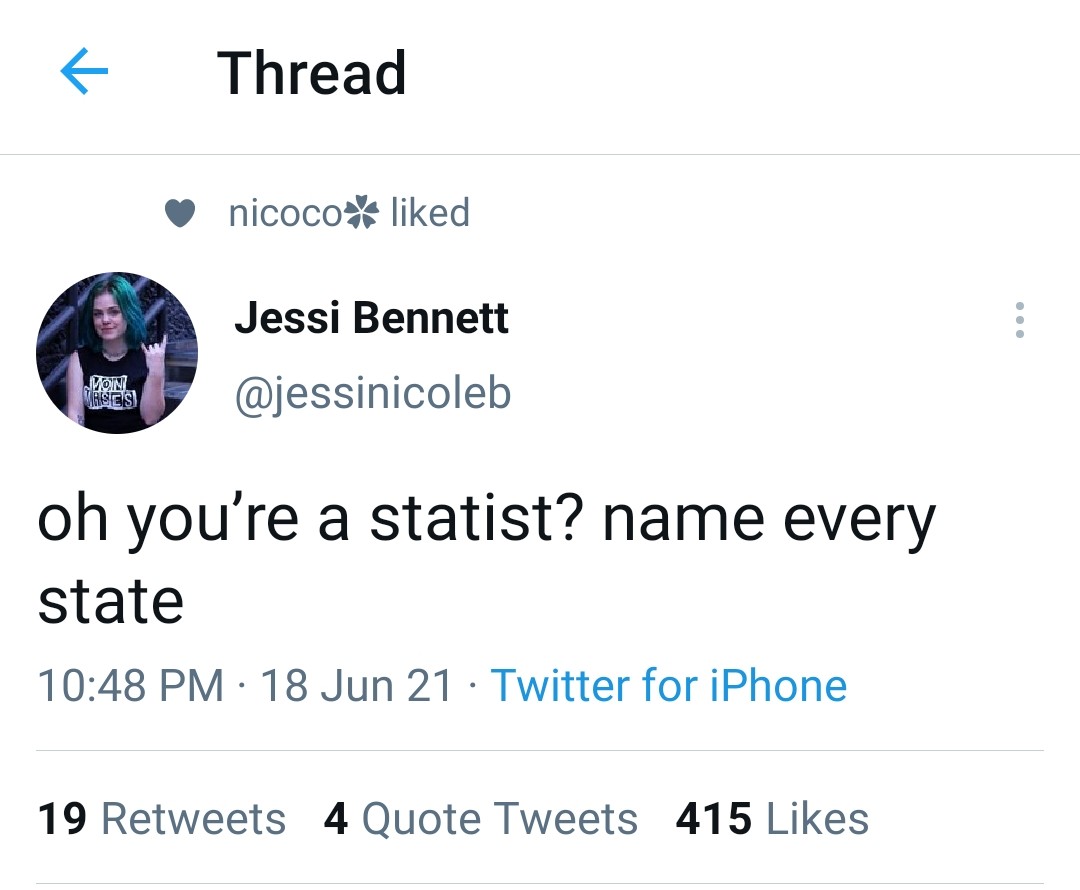Tap the number 415 in Likes
The height and width of the screenshot is (890, 1080).
click(x=714, y=818)
